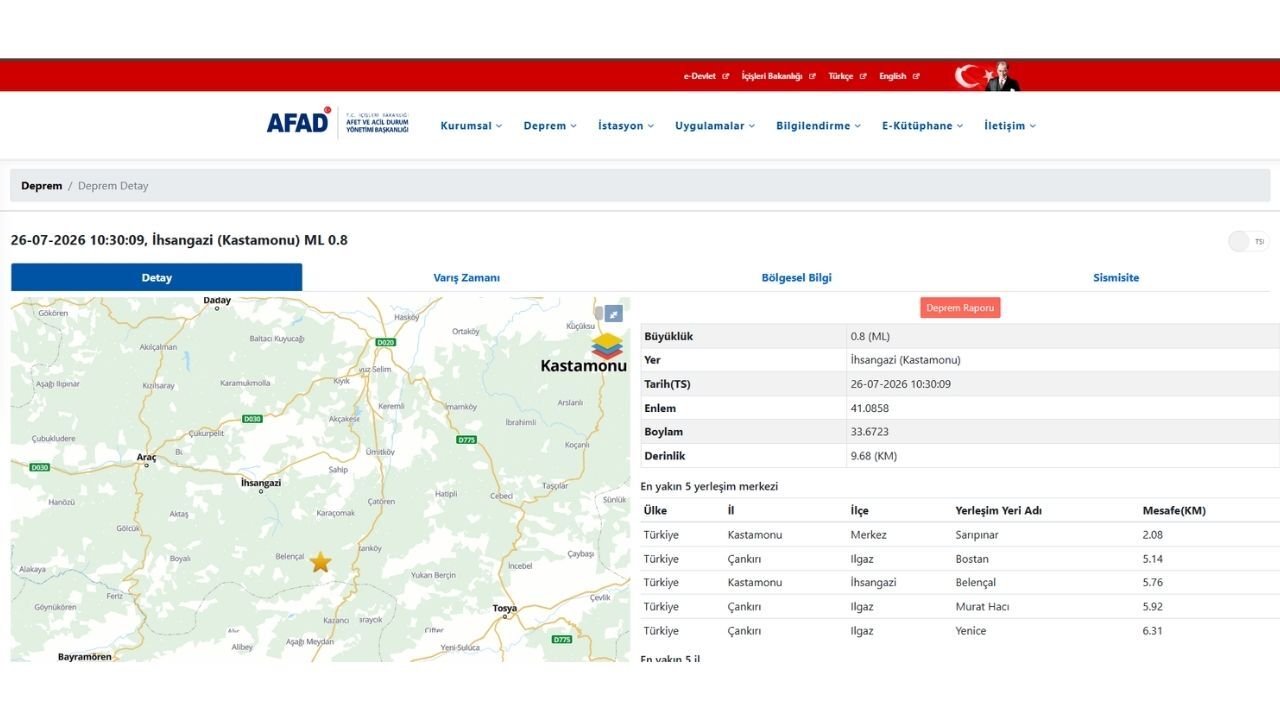The width and height of the screenshot is (1280, 720).
Task: Open the map fullscreen expand icon
Action: 613,314
